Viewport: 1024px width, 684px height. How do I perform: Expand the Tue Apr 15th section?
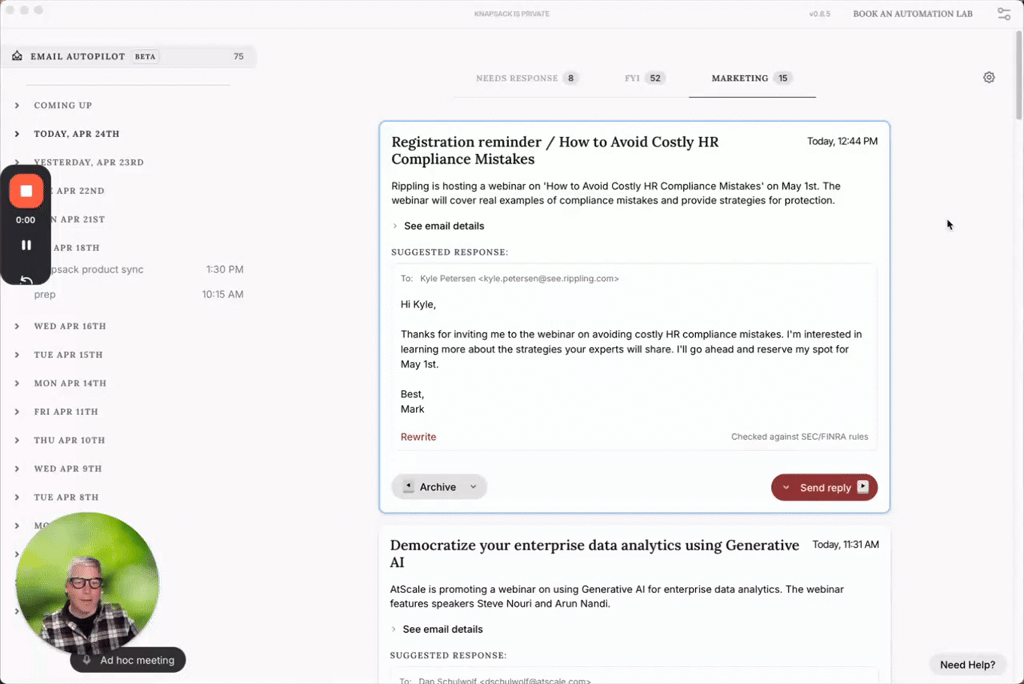[x=17, y=355]
